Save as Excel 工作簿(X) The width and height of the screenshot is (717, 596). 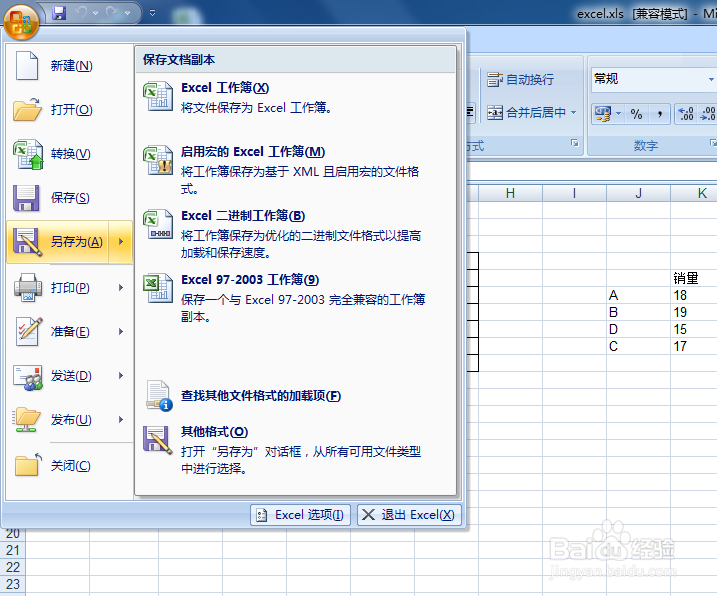pyautogui.click(x=295, y=97)
